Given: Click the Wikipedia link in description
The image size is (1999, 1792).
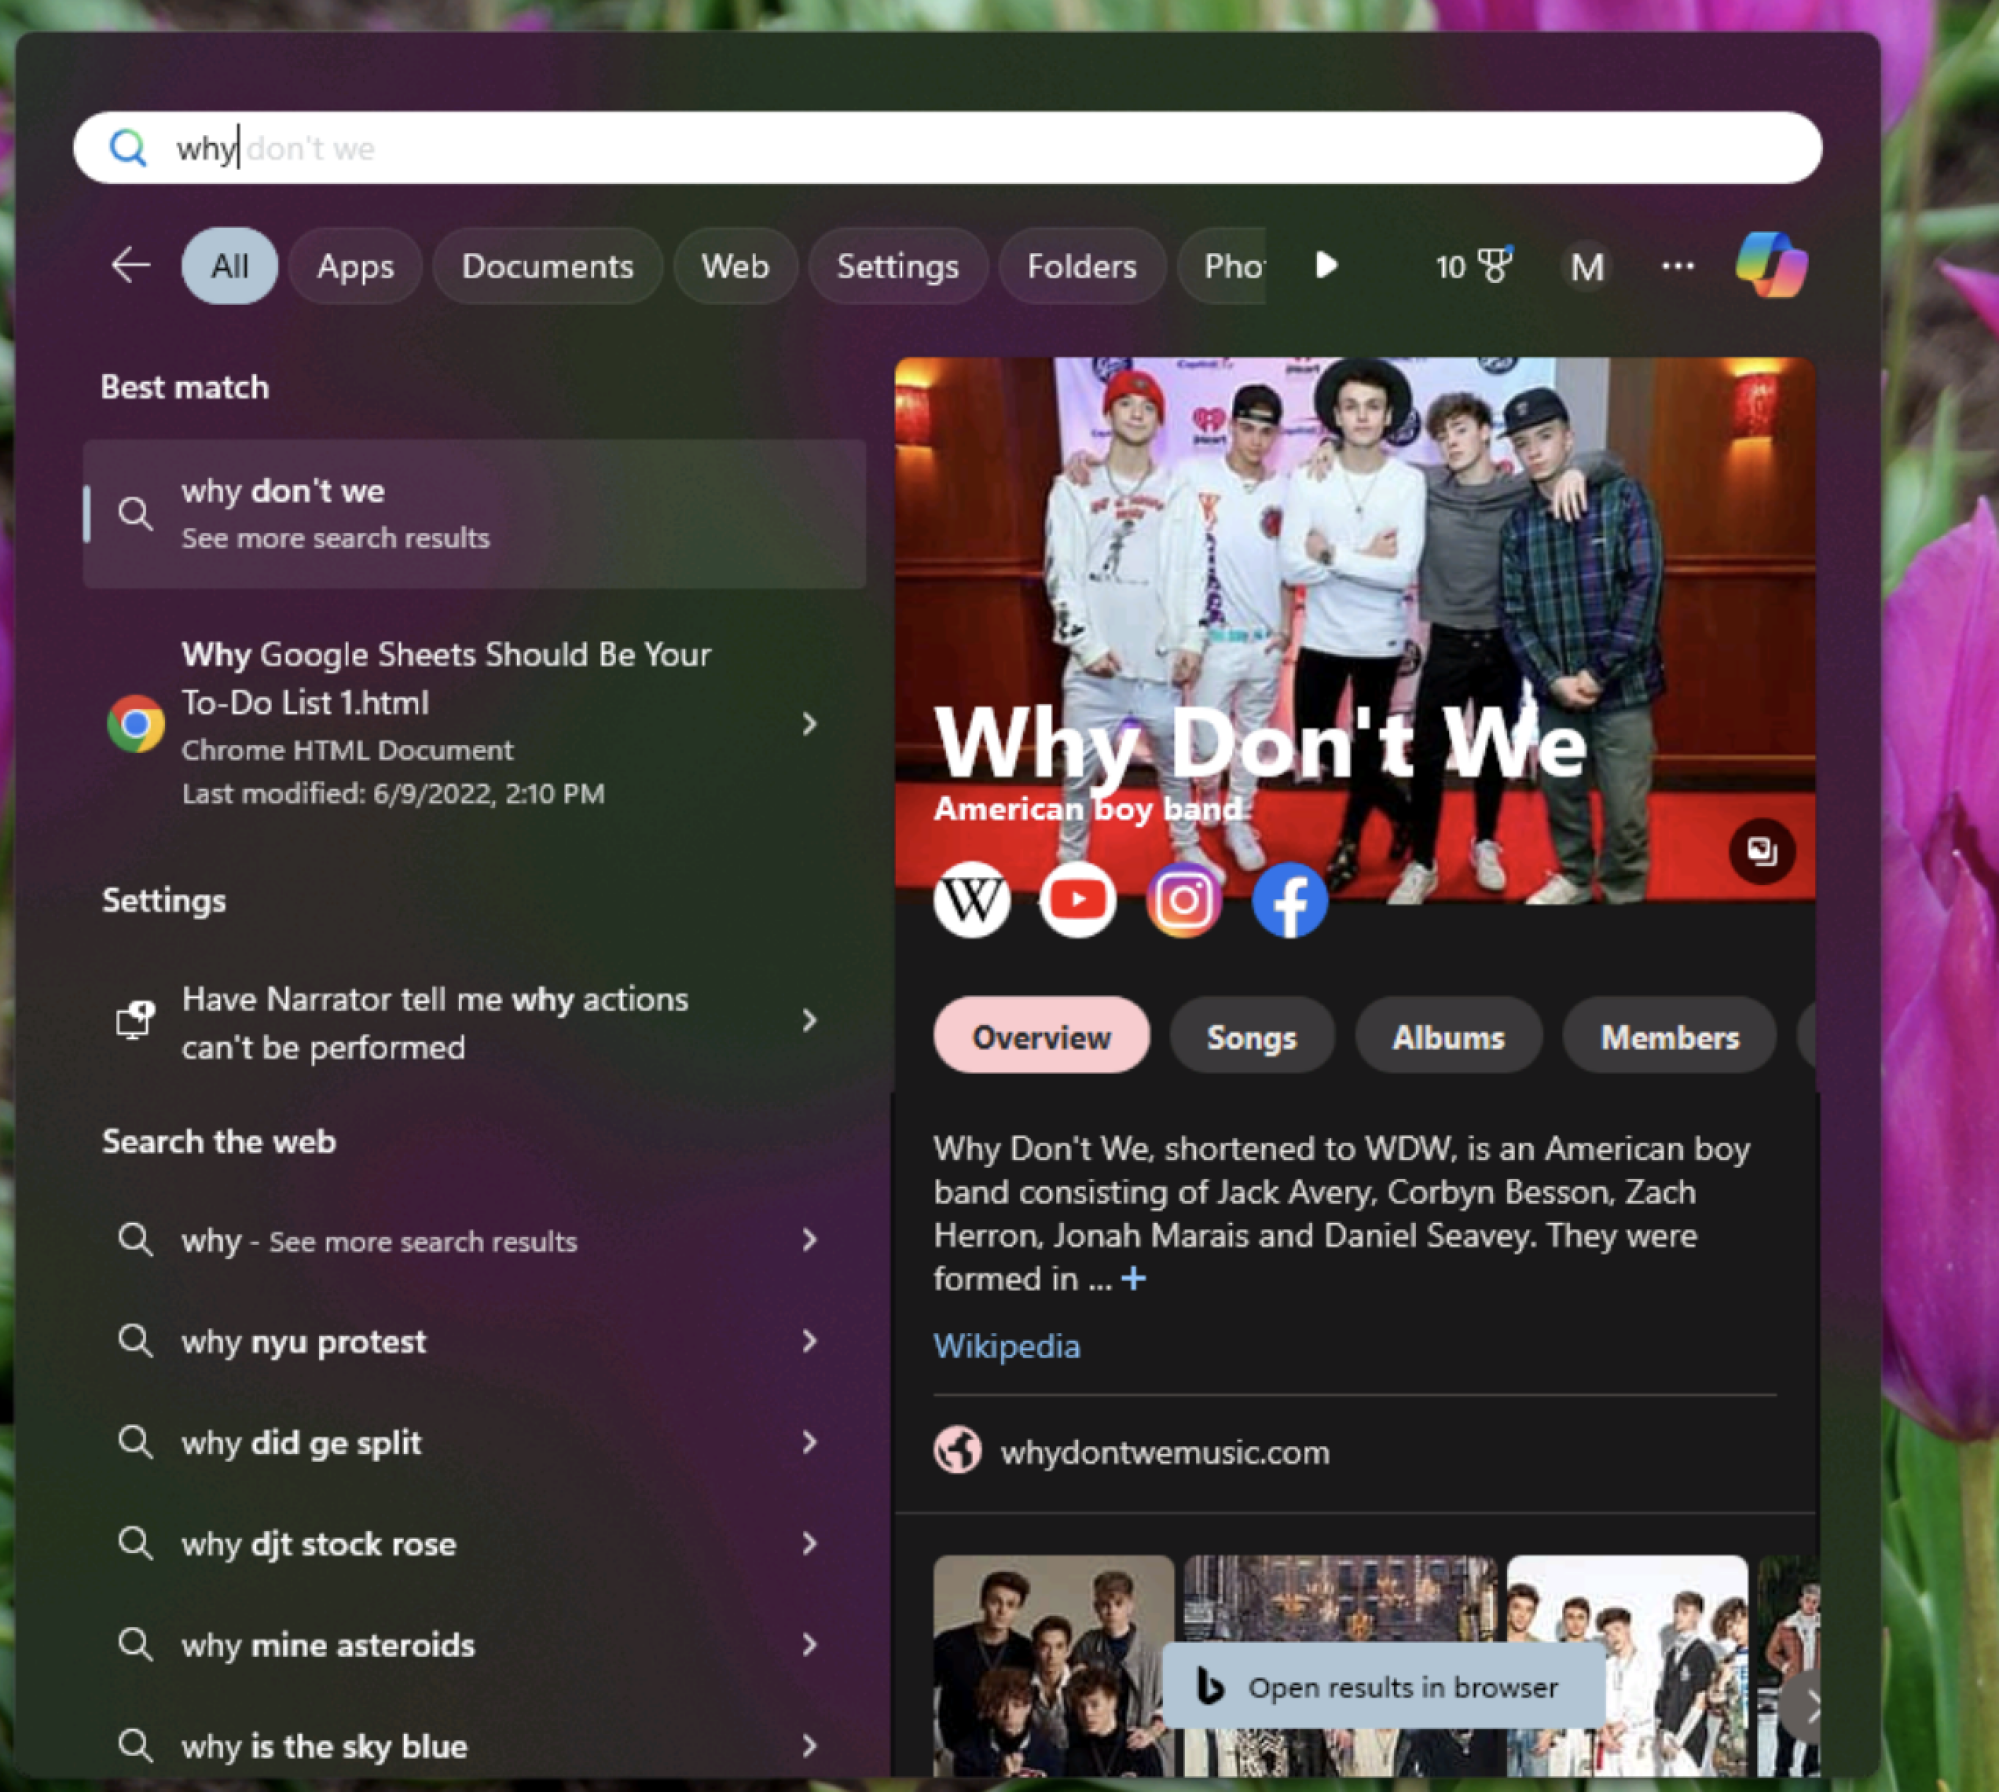Looking at the screenshot, I should tap(1008, 1344).
